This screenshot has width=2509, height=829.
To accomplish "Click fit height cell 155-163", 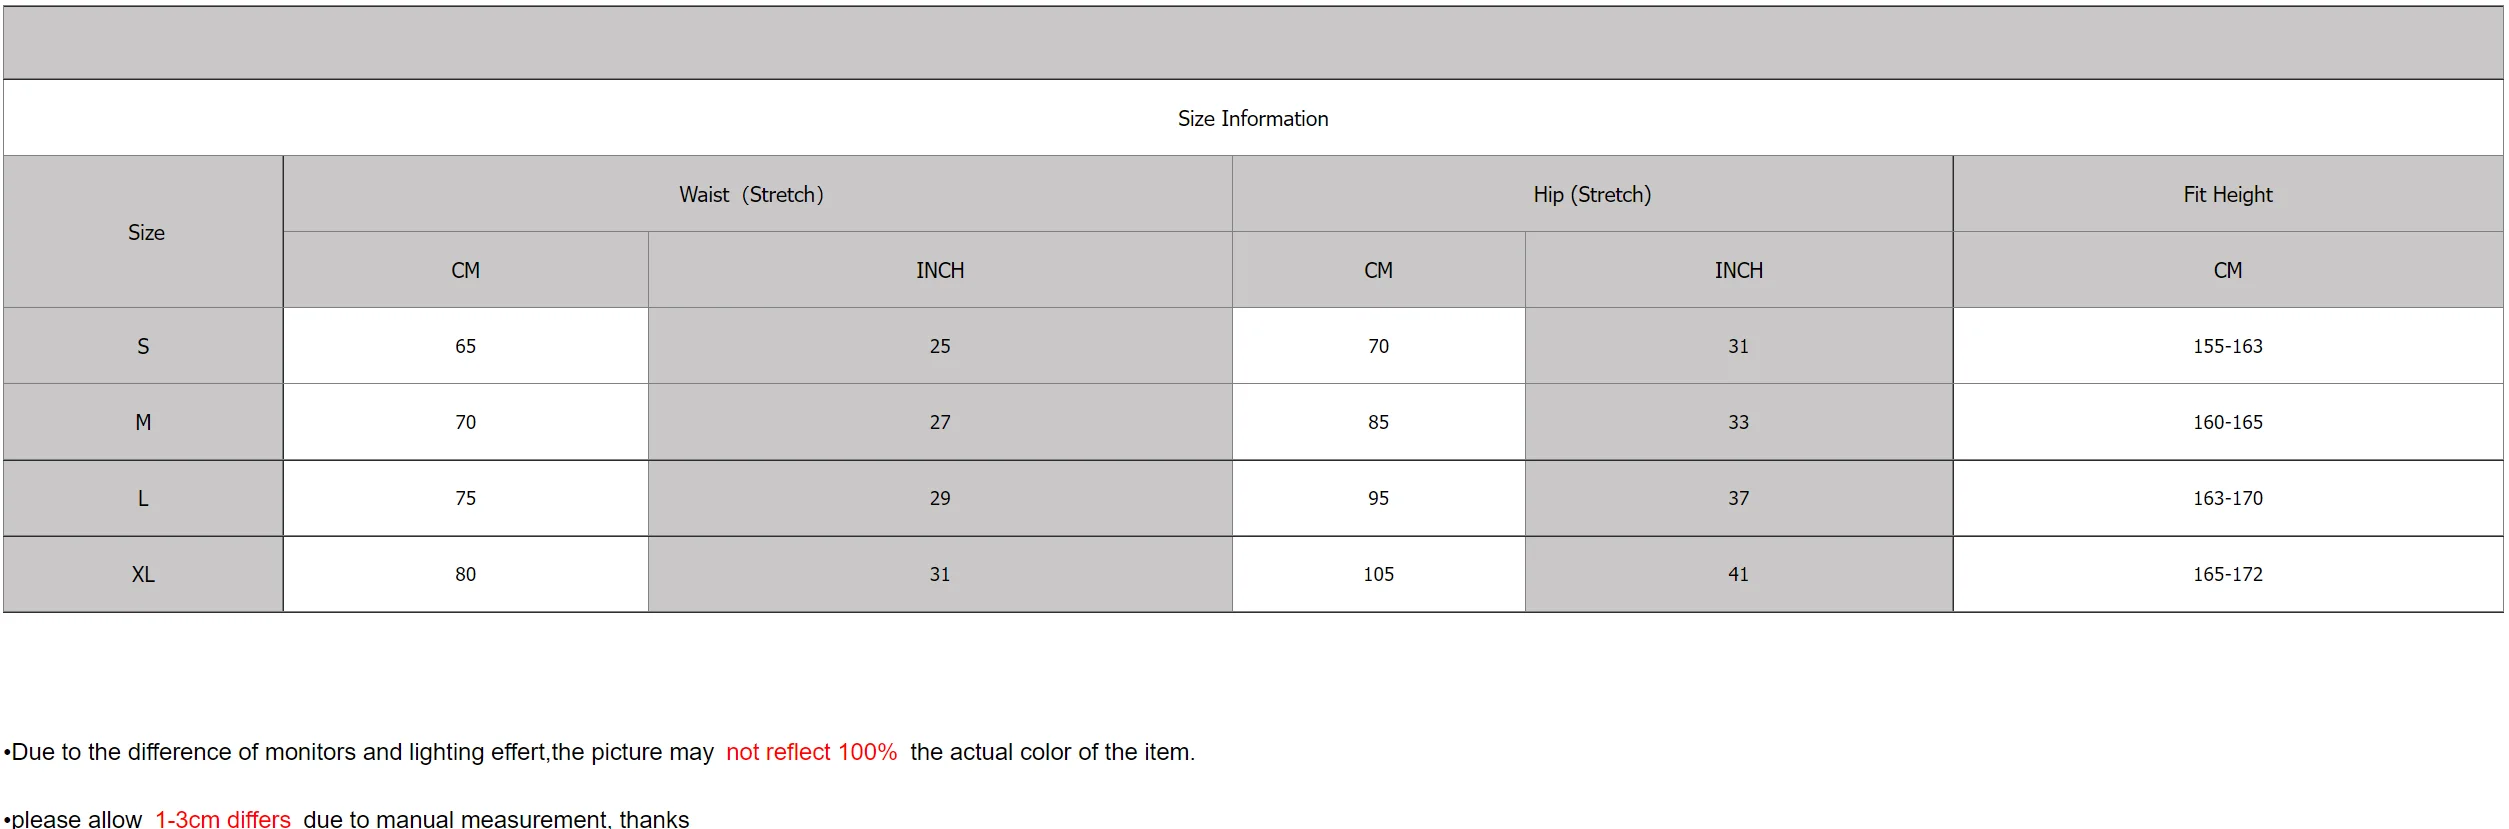I will [2227, 346].
